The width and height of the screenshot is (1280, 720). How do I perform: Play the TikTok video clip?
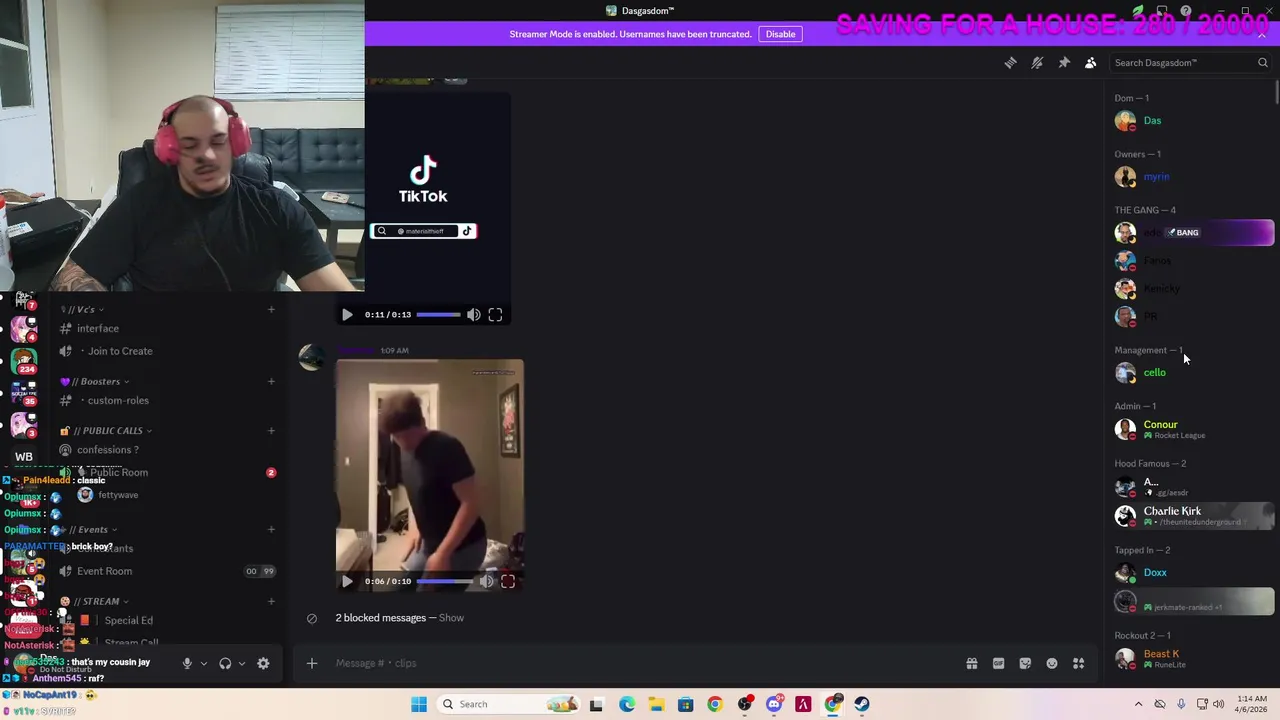[347, 314]
